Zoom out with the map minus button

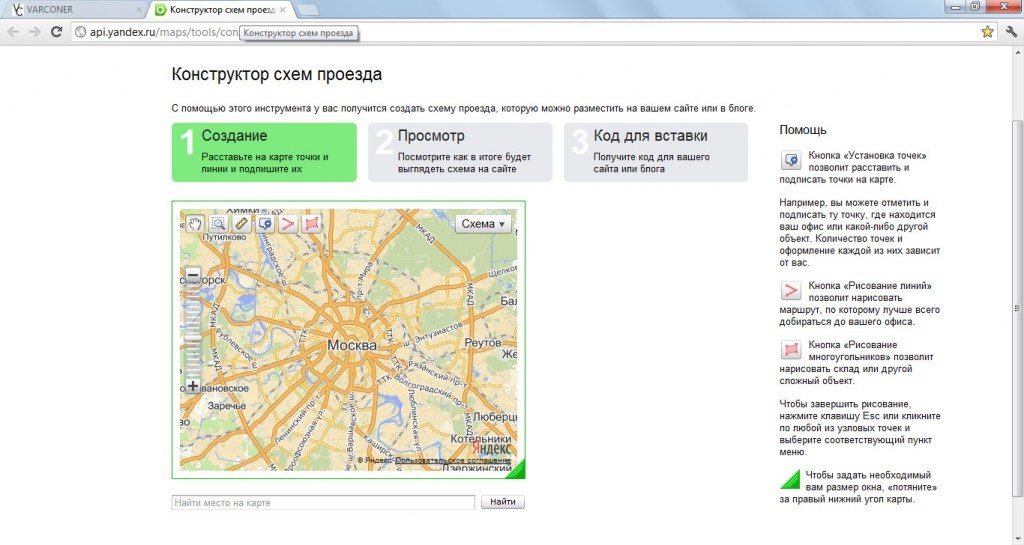coord(193,275)
